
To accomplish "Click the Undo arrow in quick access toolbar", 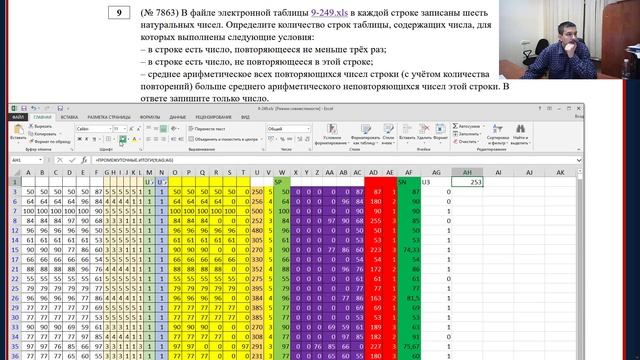I will [33, 109].
